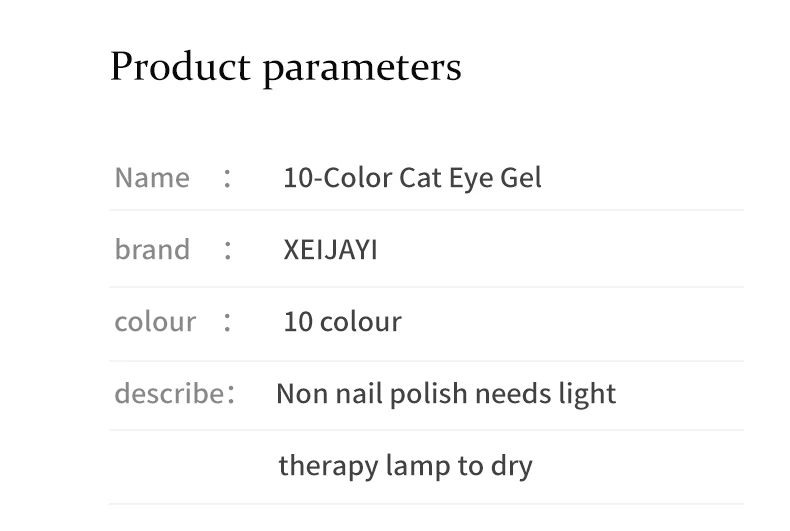This screenshot has height=531, width=790.
Task: Click the word lamp in description
Action: (x=418, y=467)
